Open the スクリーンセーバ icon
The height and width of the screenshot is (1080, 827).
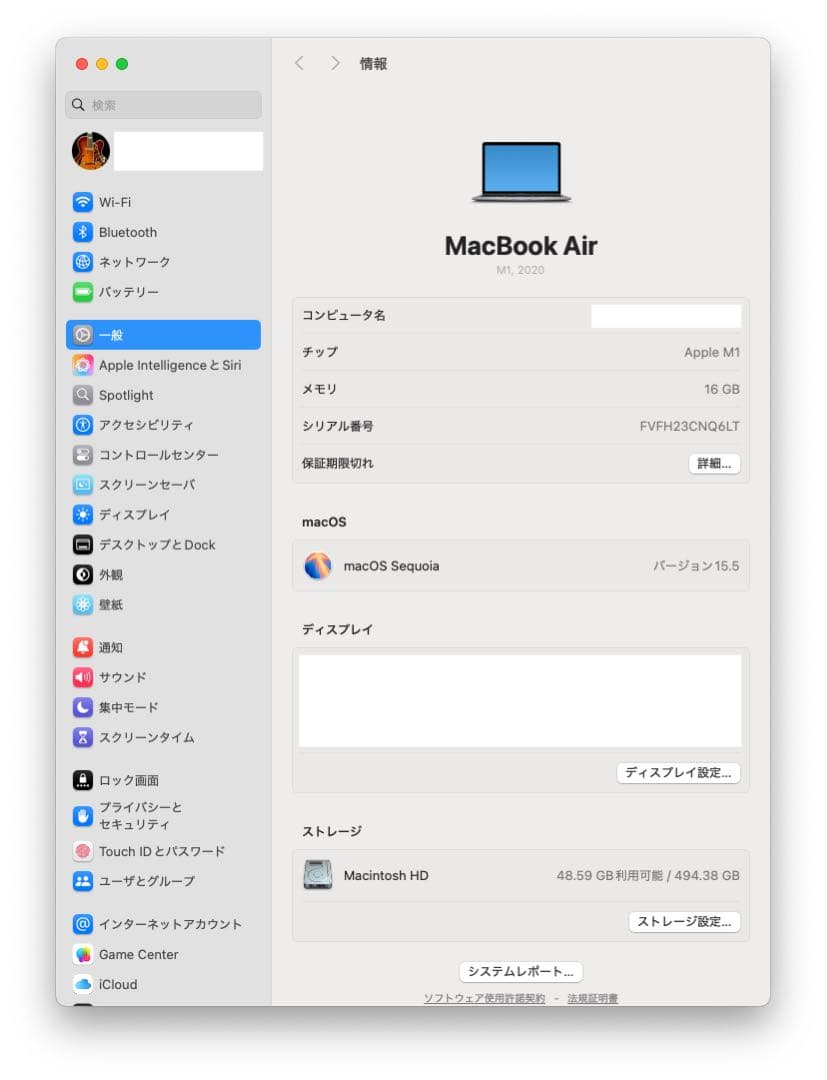(x=83, y=485)
